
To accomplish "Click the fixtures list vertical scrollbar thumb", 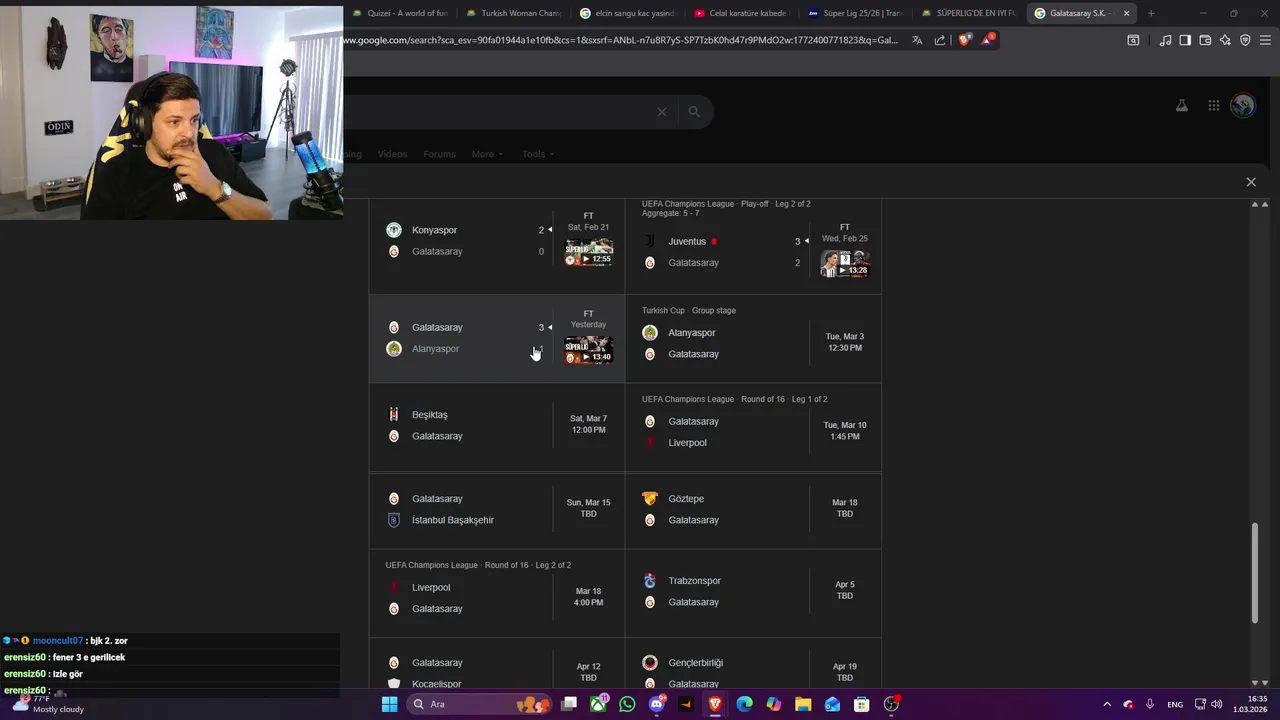I will (x=1254, y=573).
